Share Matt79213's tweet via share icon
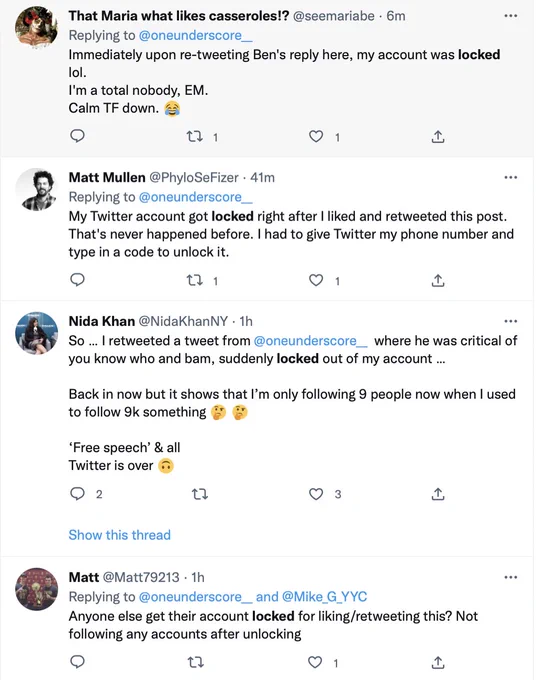 [438, 662]
